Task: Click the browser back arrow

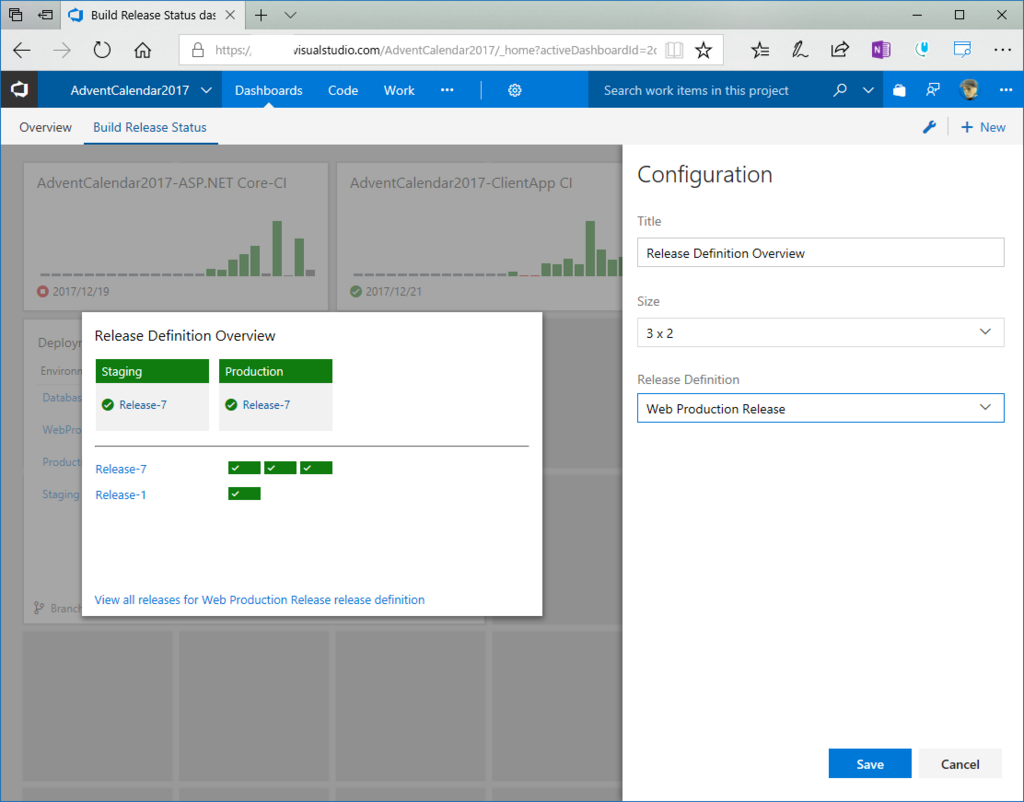Action: tap(22, 50)
